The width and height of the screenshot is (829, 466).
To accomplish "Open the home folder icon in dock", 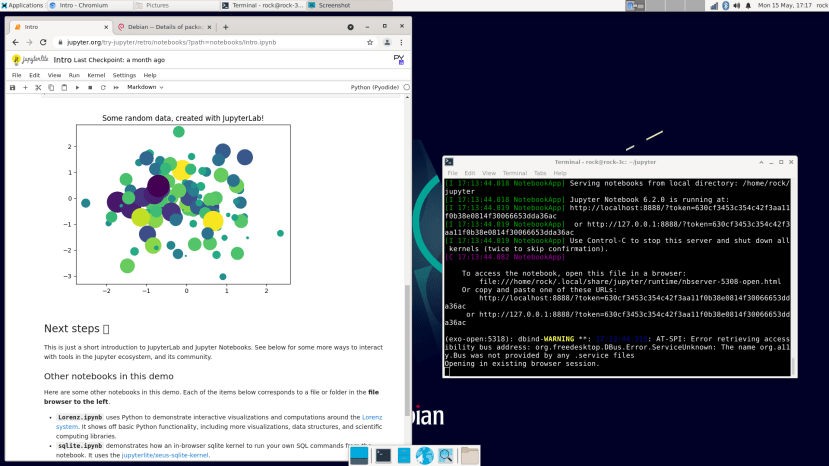I will (x=469, y=455).
